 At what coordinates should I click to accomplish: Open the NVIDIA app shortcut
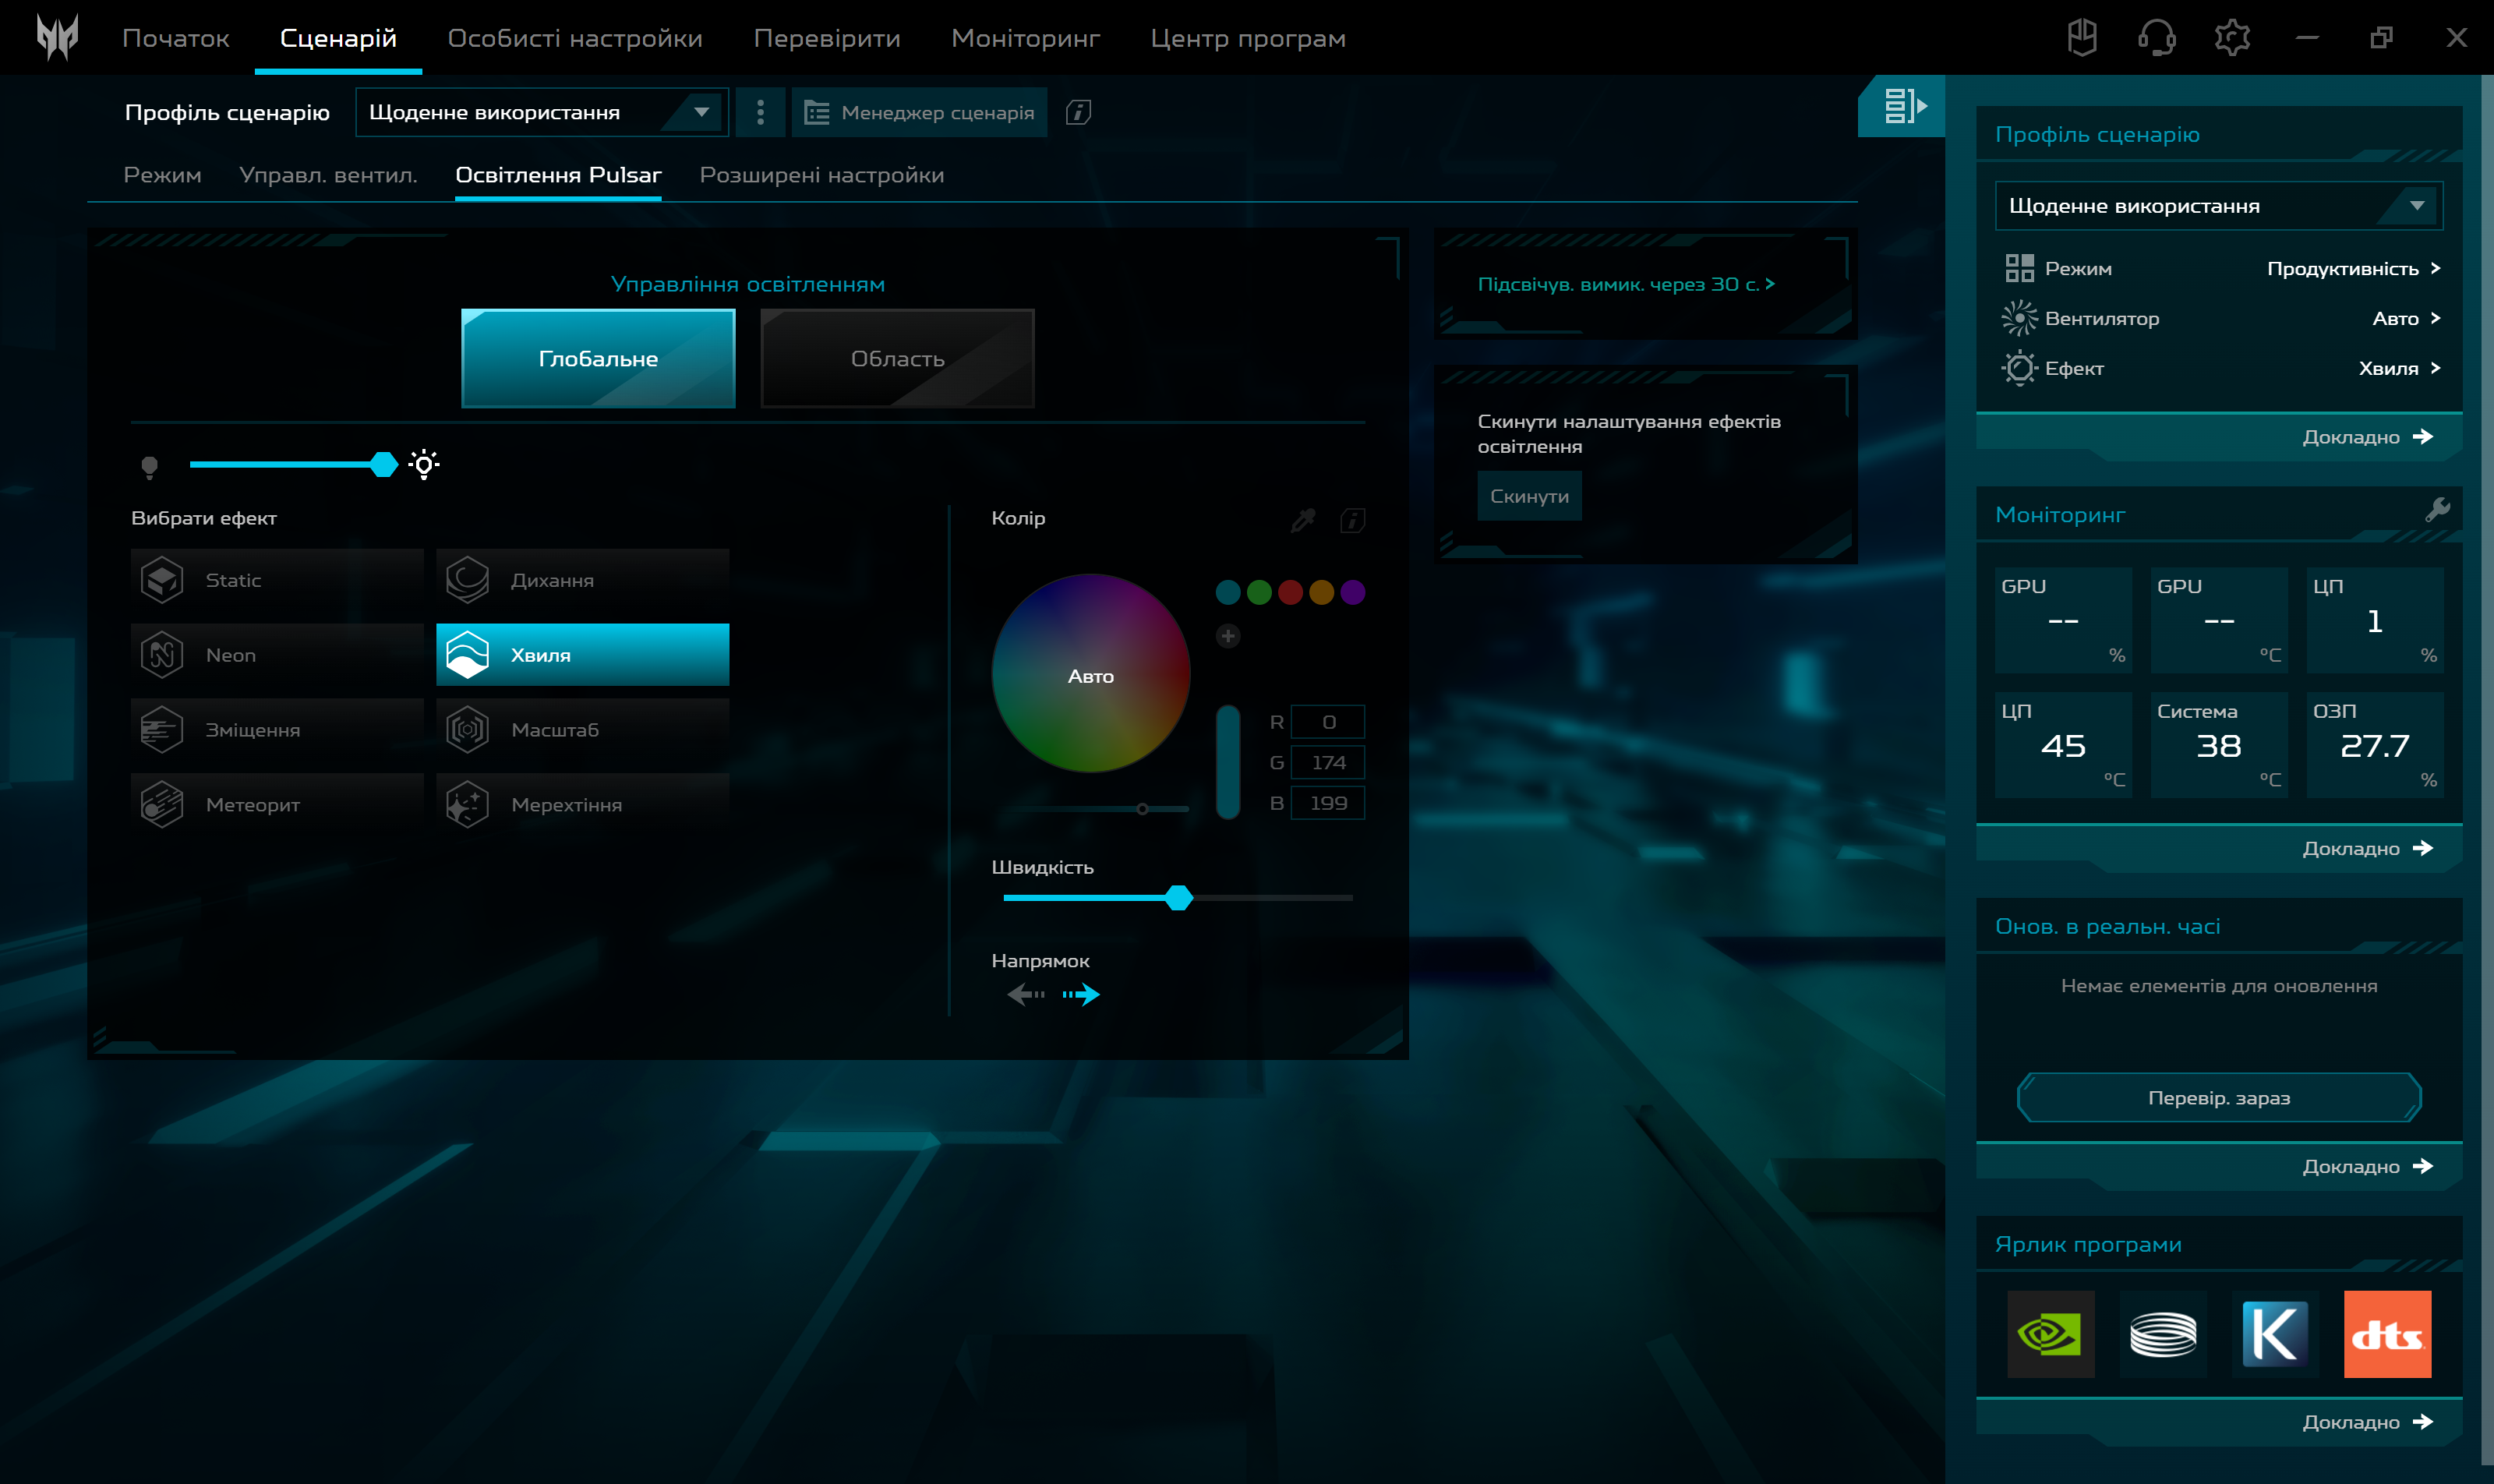2050,1333
